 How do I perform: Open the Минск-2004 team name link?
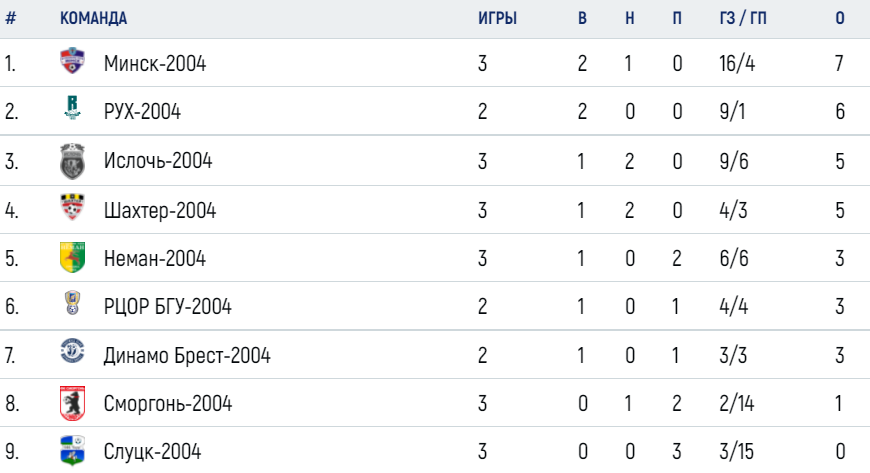coord(155,64)
